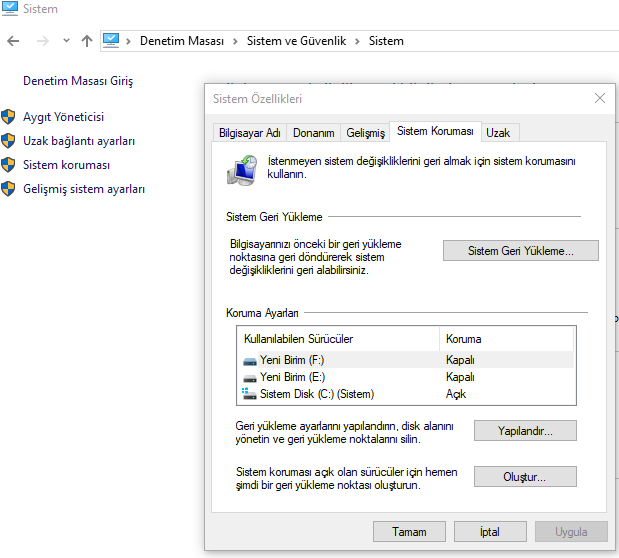Click the Yapılandır... button
The image size is (619, 558).
(525, 431)
